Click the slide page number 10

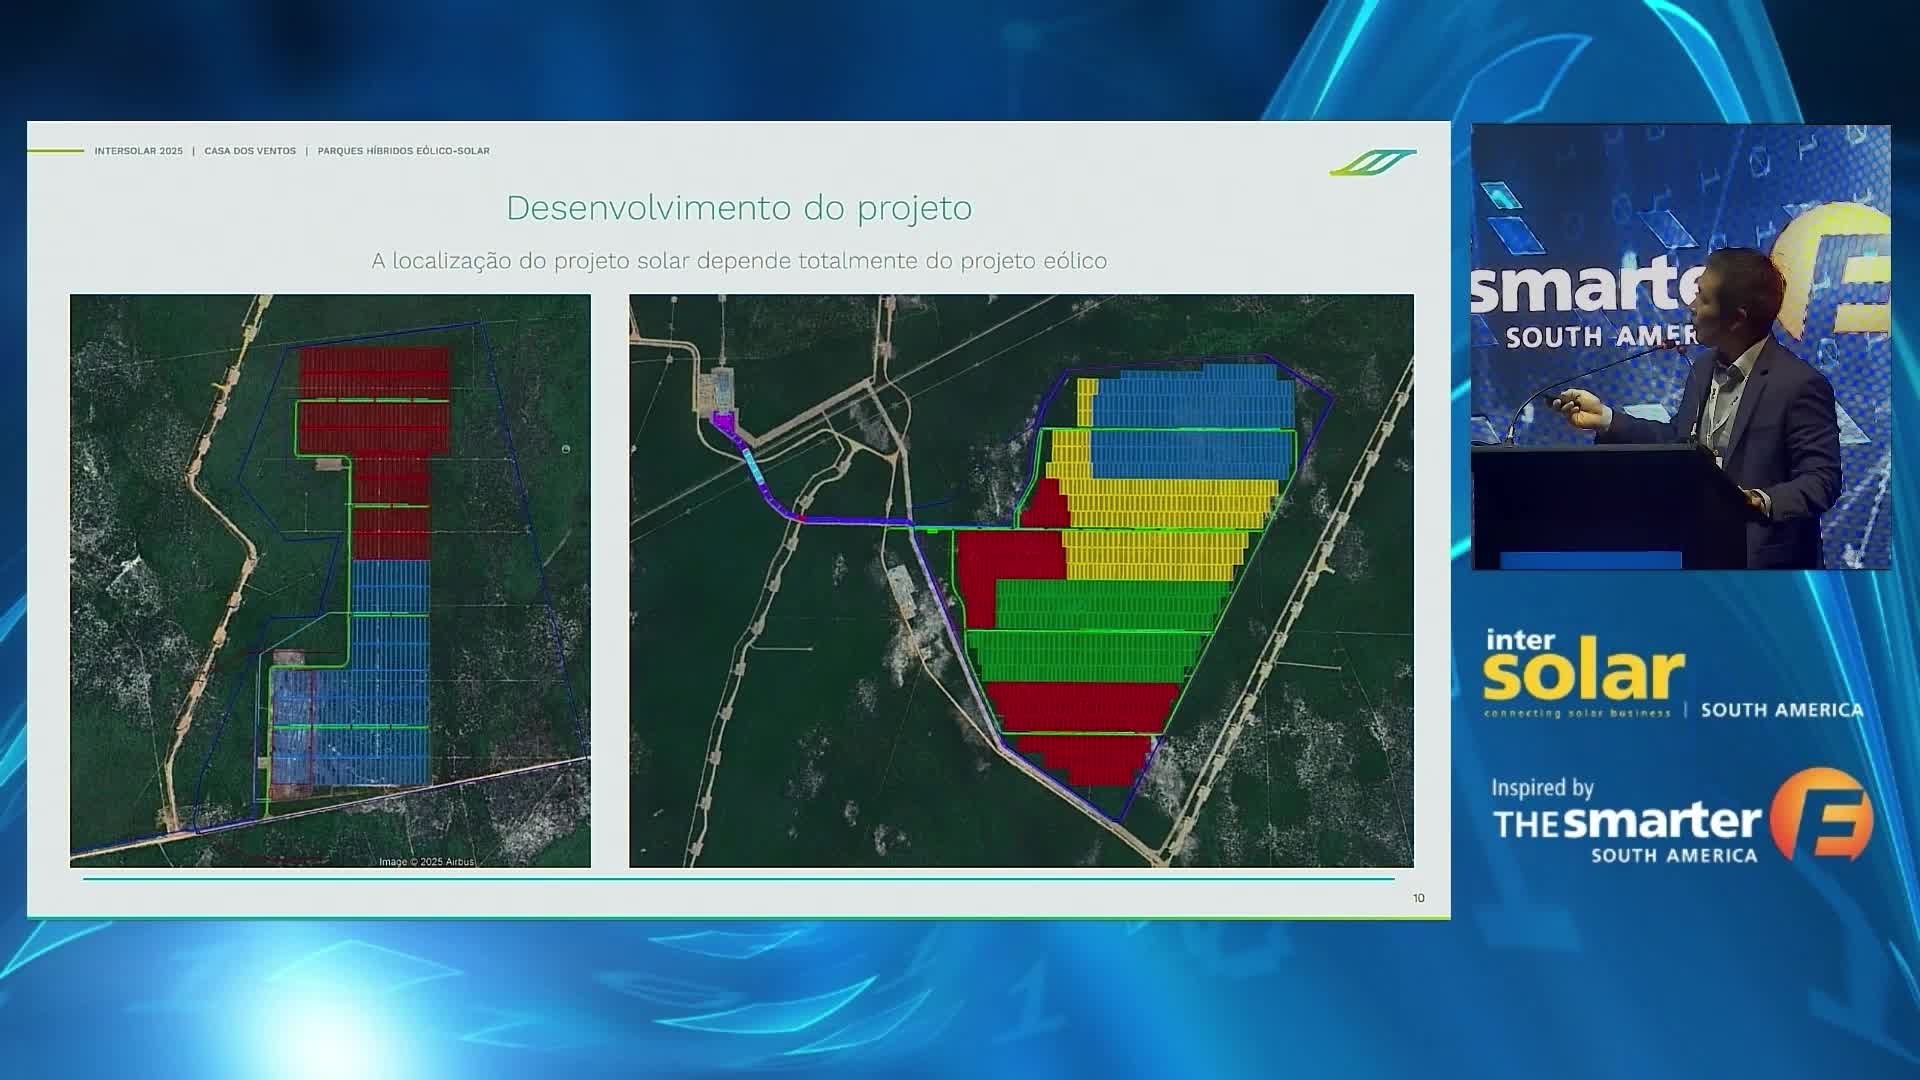(x=1418, y=898)
